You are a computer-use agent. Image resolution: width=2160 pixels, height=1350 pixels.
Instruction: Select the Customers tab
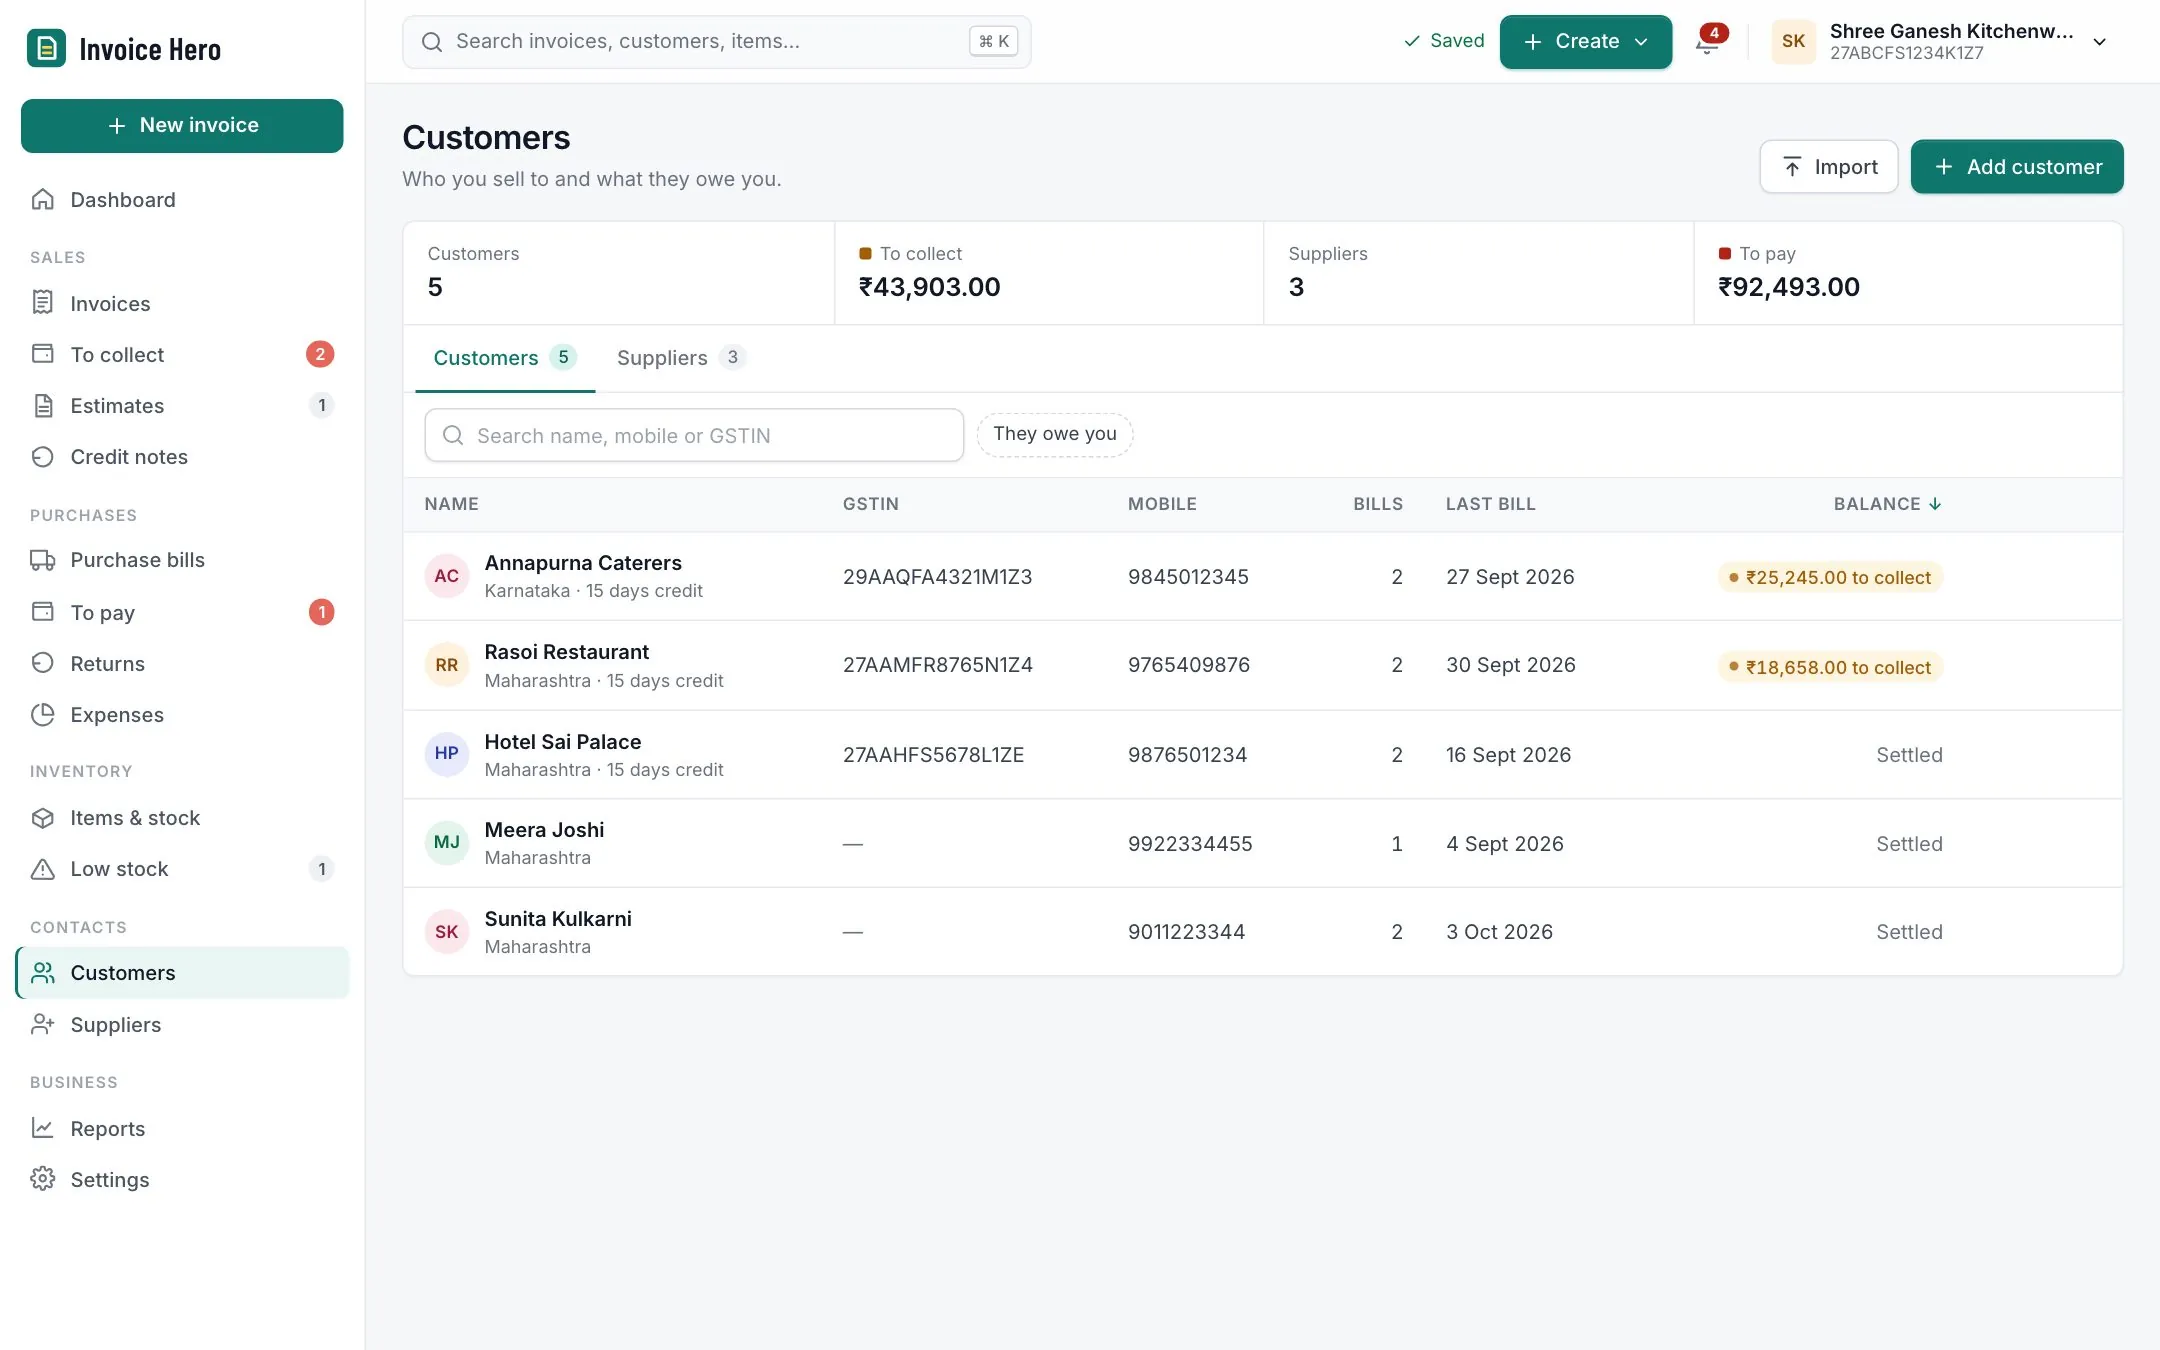pyautogui.click(x=505, y=358)
